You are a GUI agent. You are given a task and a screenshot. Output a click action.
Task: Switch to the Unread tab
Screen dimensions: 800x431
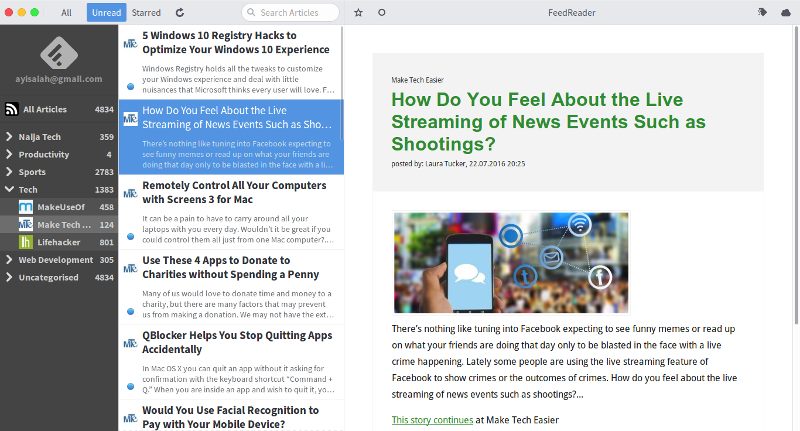pyautogui.click(x=107, y=13)
